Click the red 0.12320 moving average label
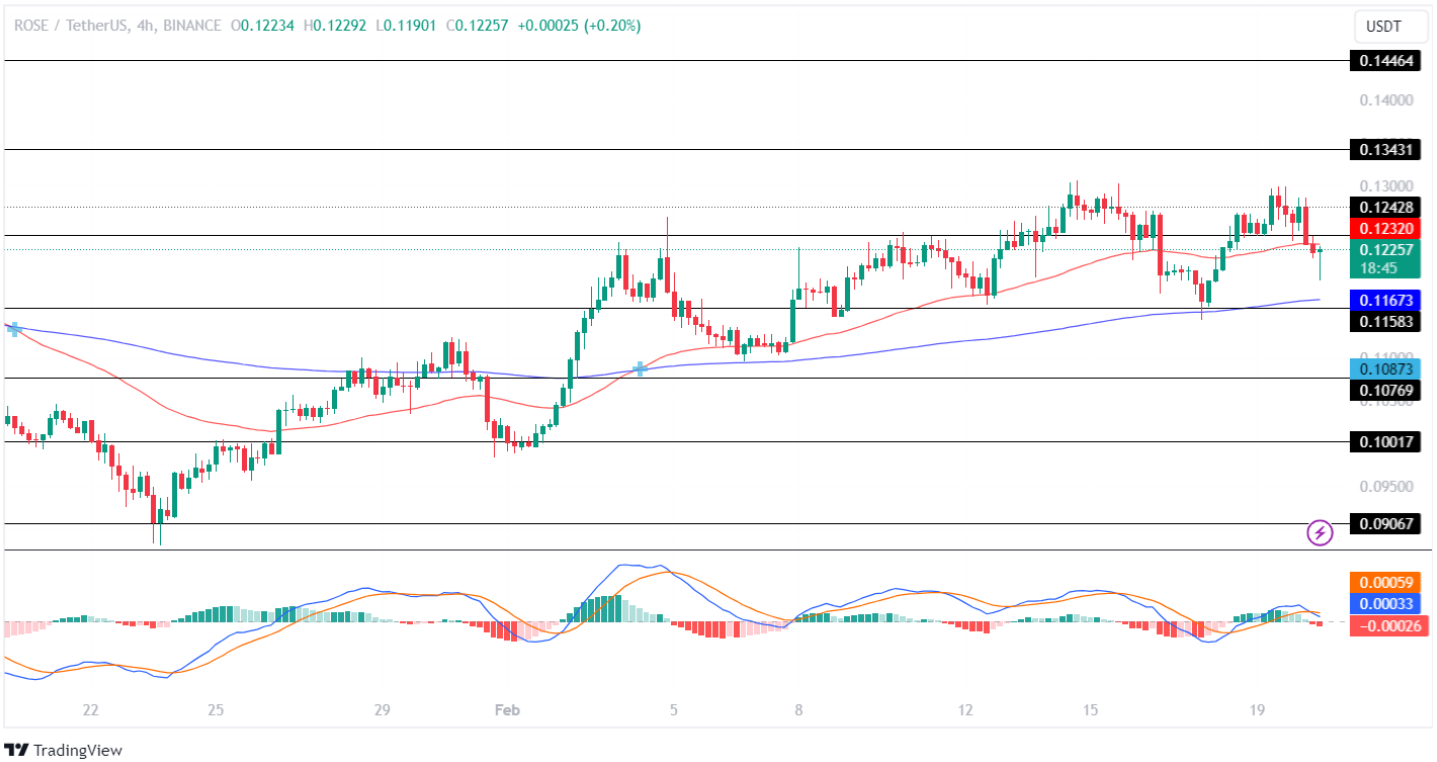 click(1384, 227)
